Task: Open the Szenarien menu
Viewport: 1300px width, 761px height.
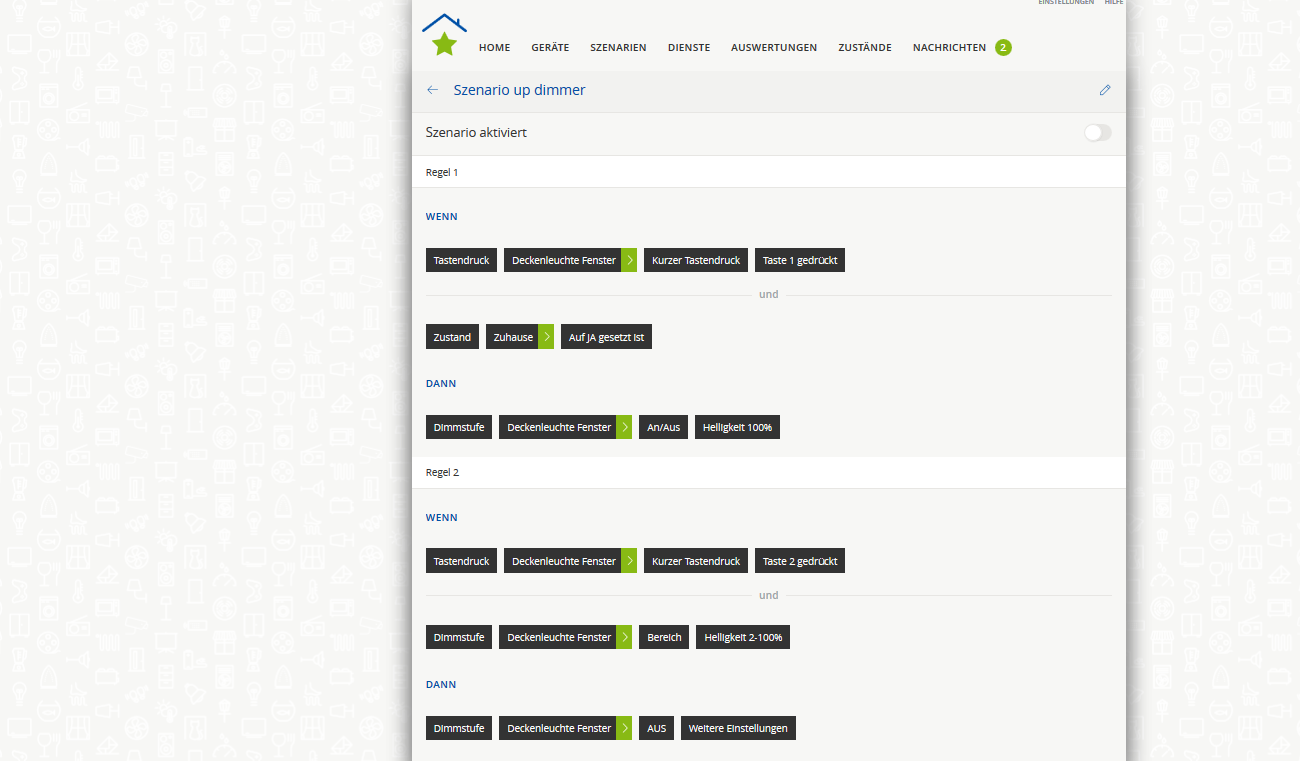Action: pos(618,47)
